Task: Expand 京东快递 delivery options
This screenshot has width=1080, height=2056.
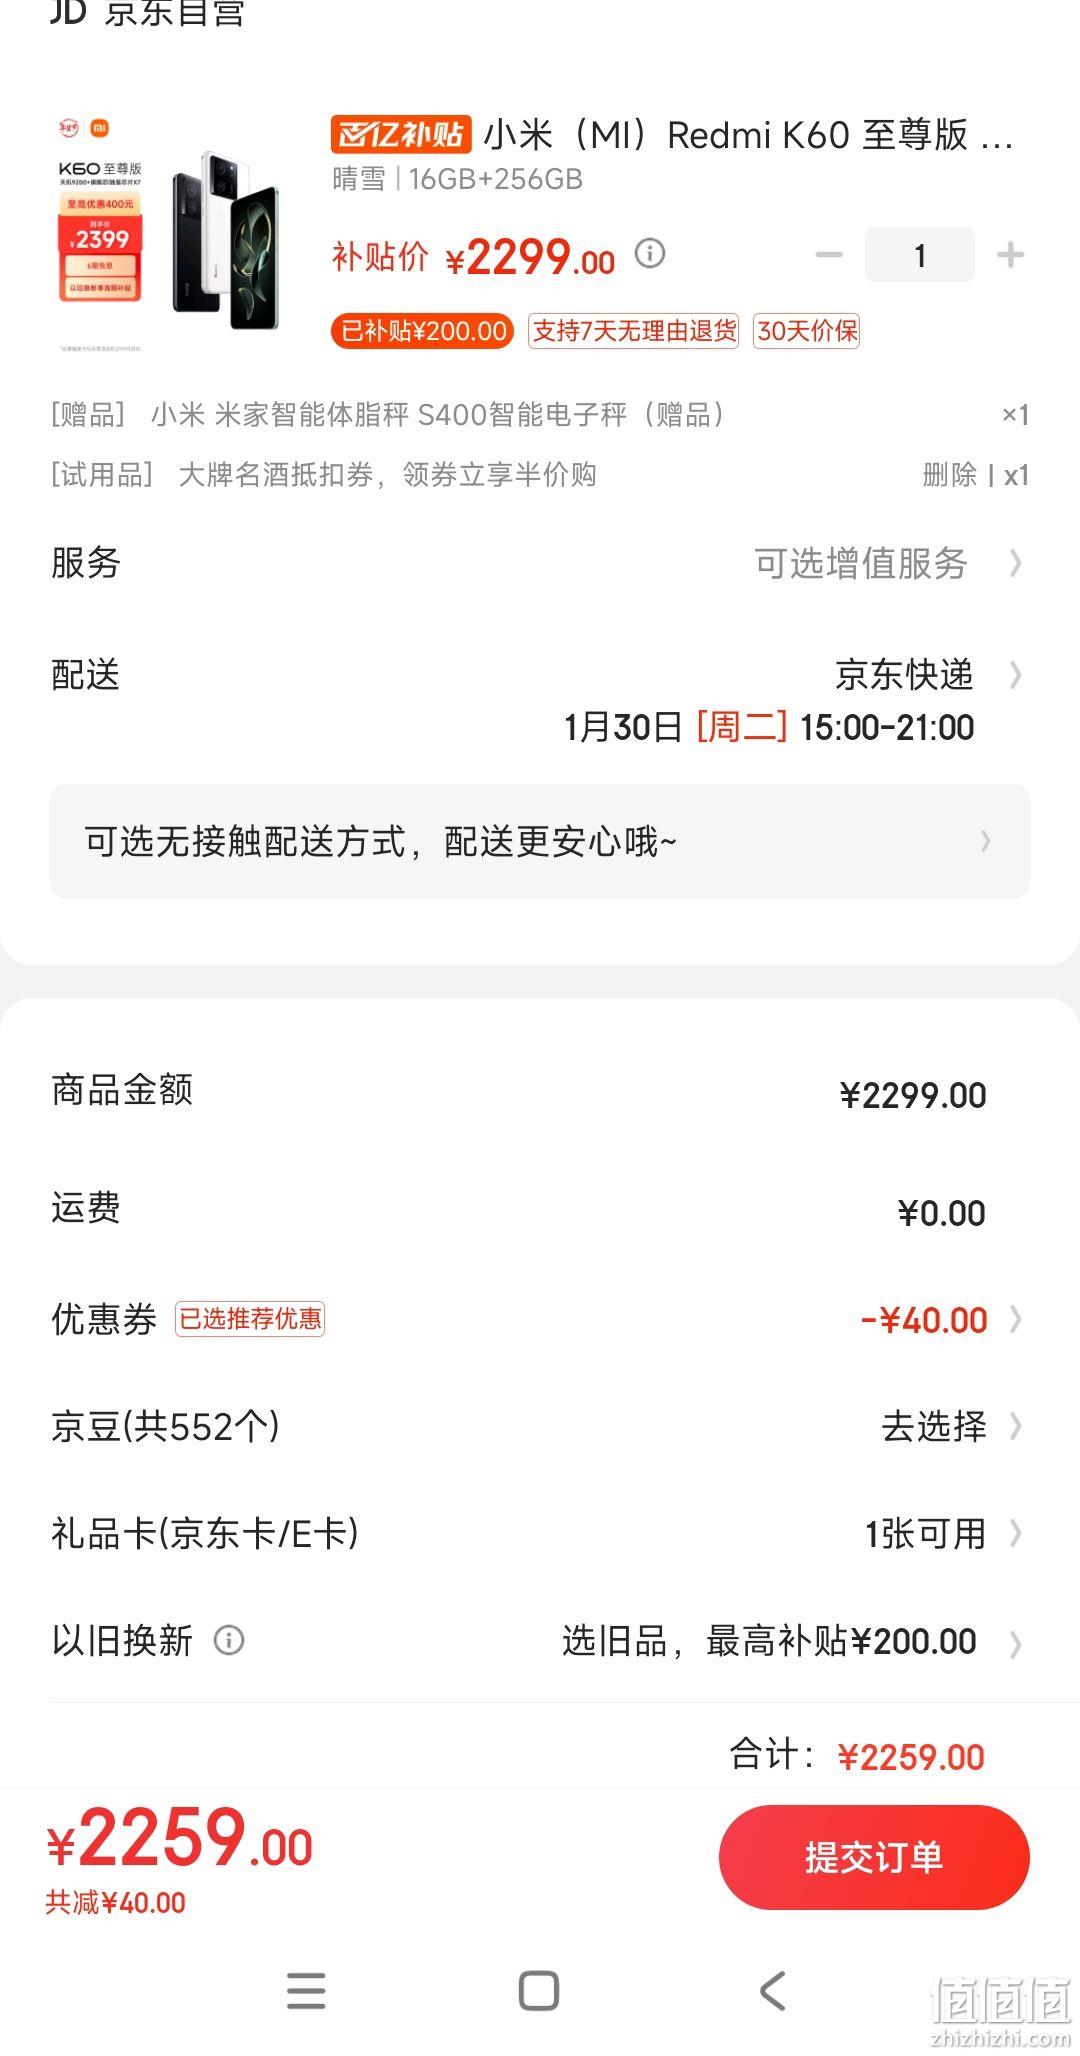Action: [x=540, y=700]
